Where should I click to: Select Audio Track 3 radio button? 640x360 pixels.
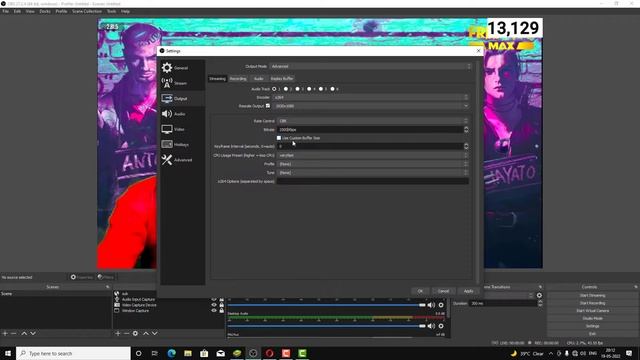click(298, 89)
